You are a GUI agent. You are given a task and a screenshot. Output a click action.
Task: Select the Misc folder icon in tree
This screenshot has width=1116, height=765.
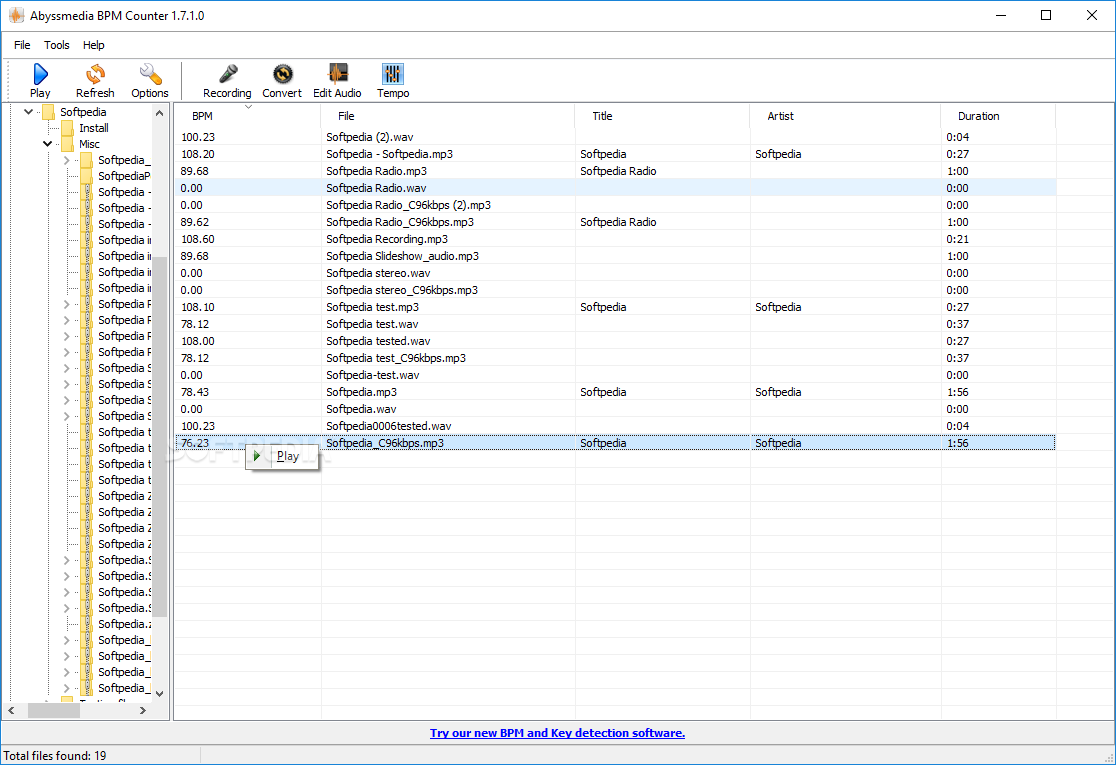tap(68, 144)
